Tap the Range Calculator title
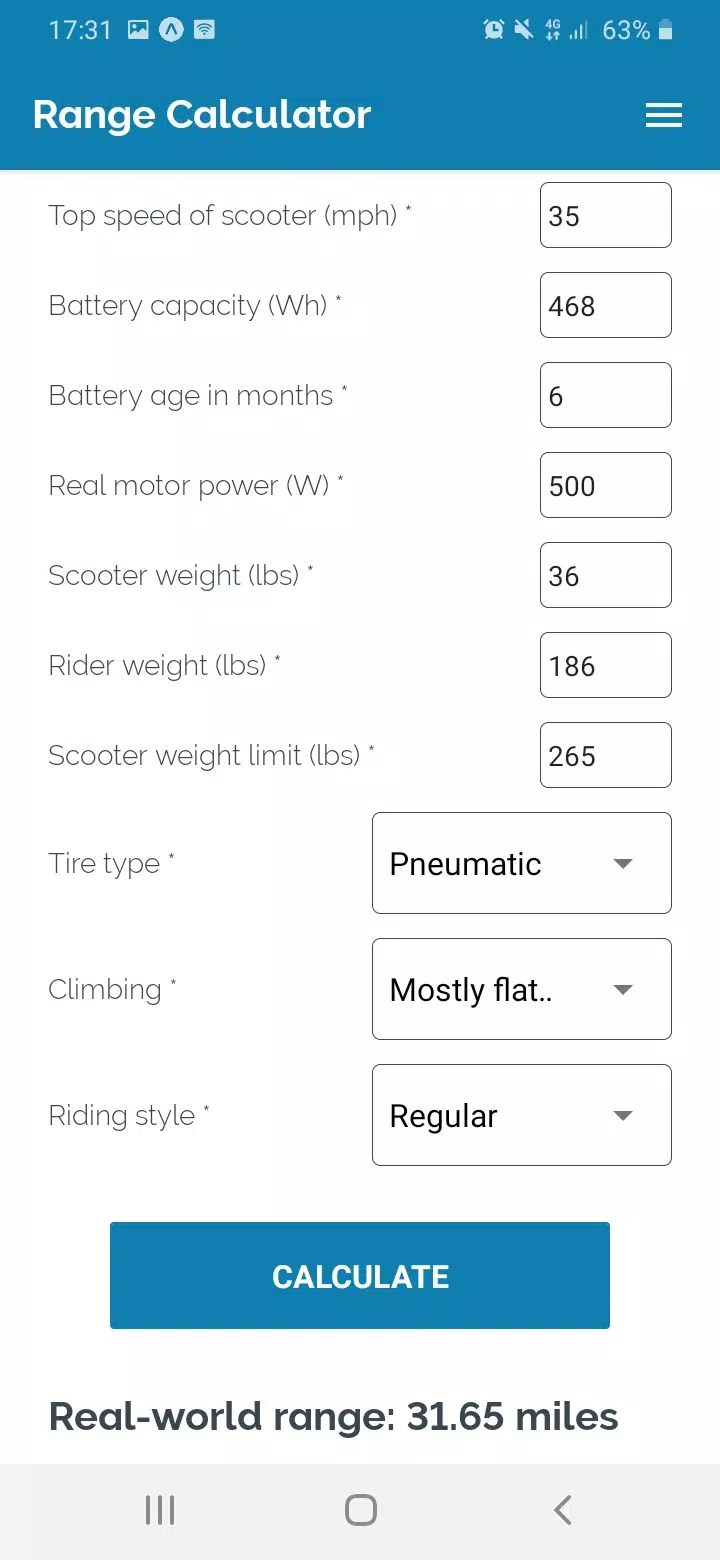Image resolution: width=720 pixels, height=1560 pixels. (201, 115)
